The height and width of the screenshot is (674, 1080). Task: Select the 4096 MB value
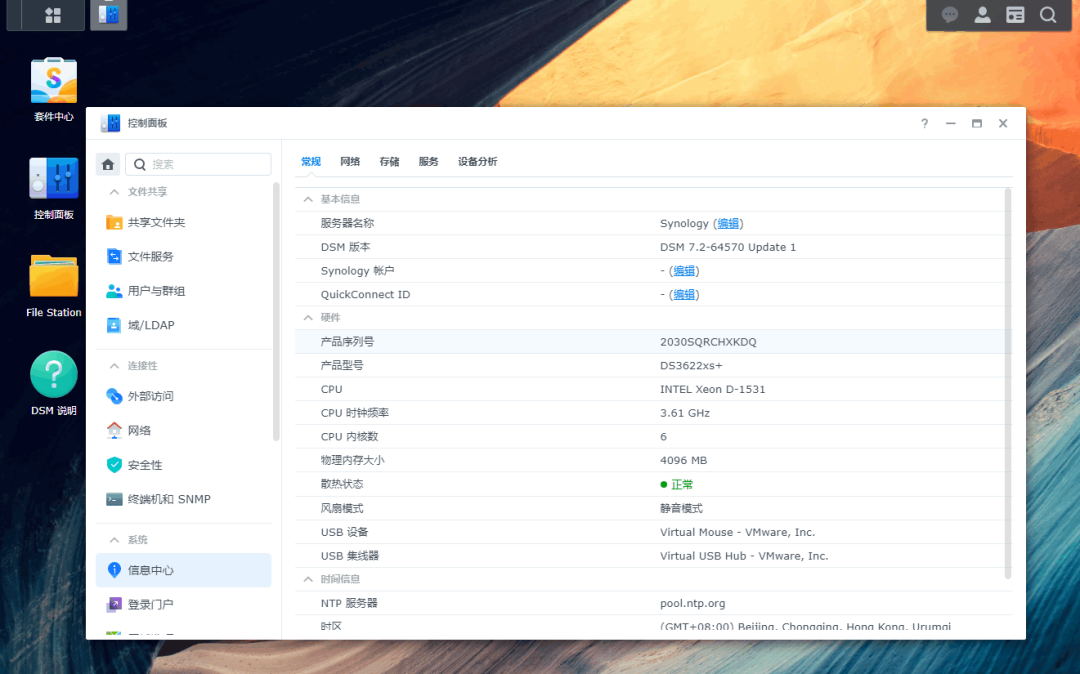click(x=683, y=460)
